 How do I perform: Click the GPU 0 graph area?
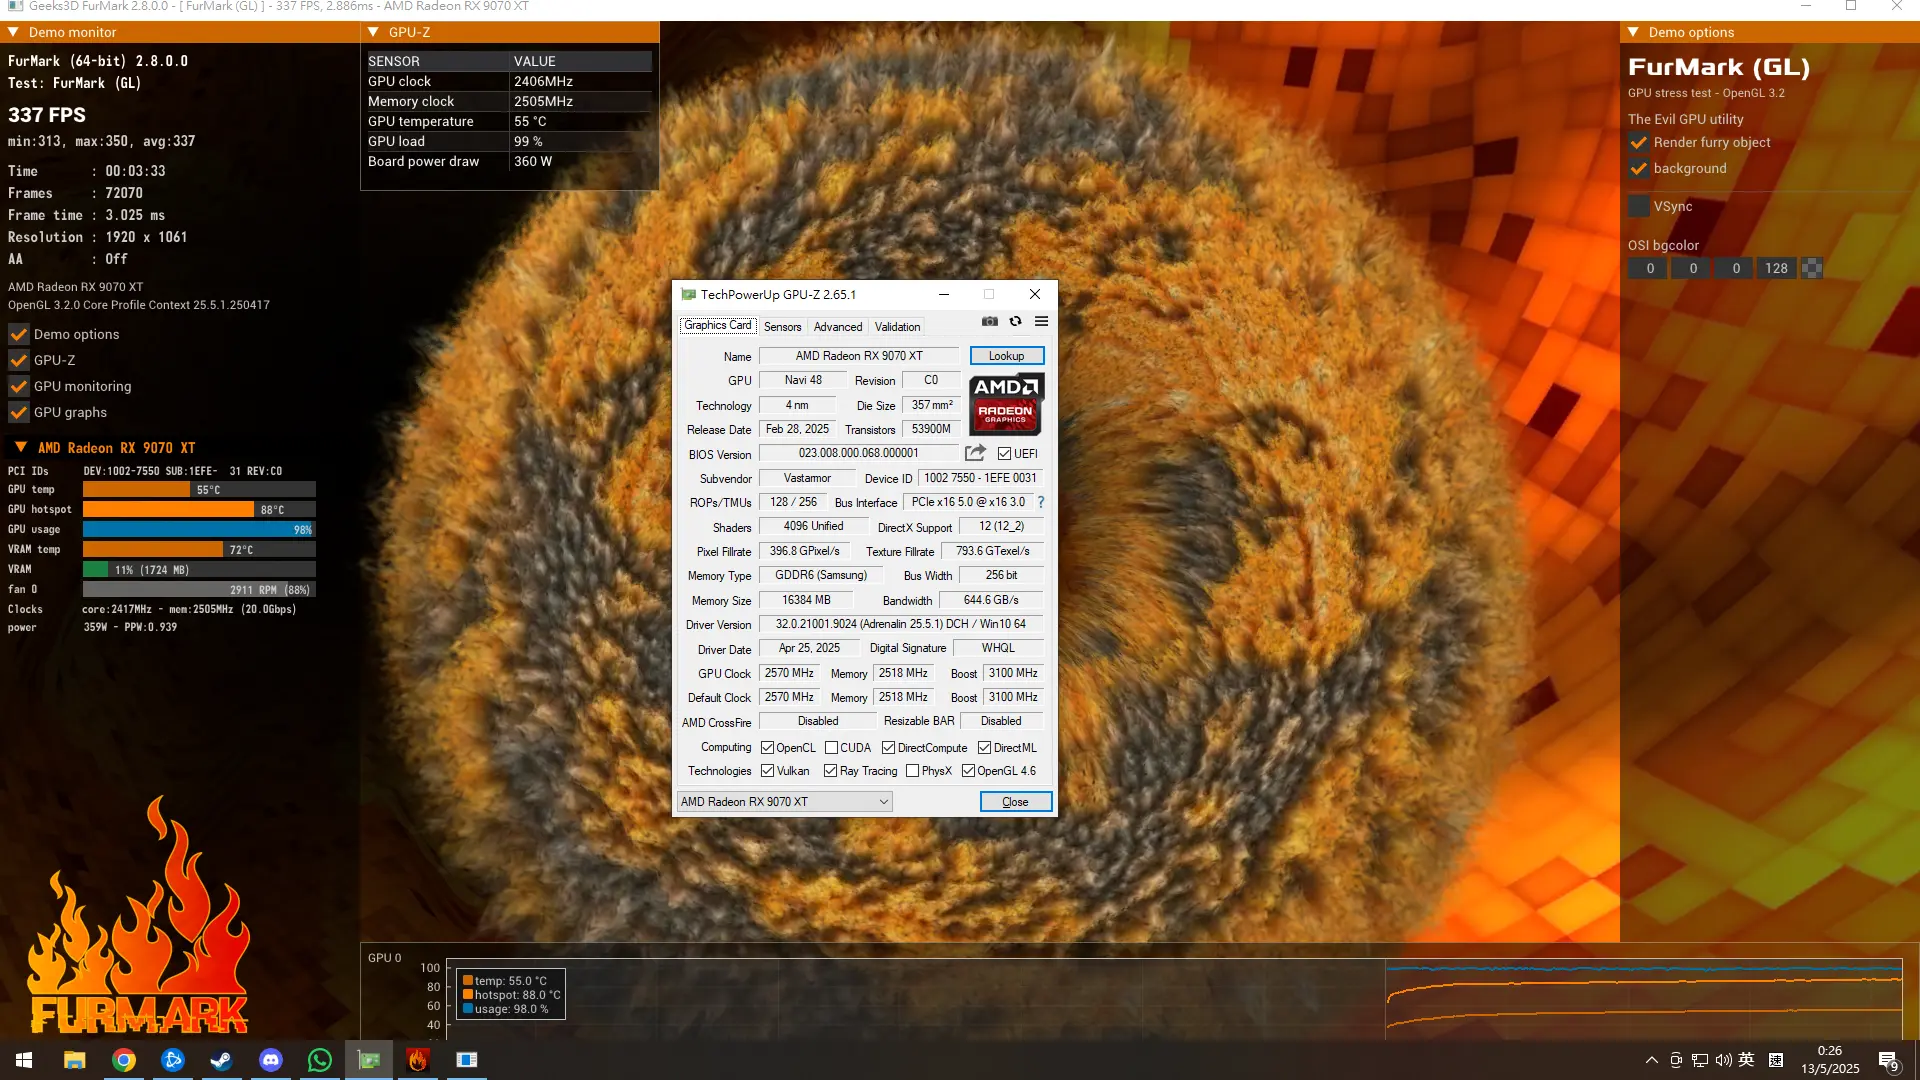[x=1174, y=1000]
